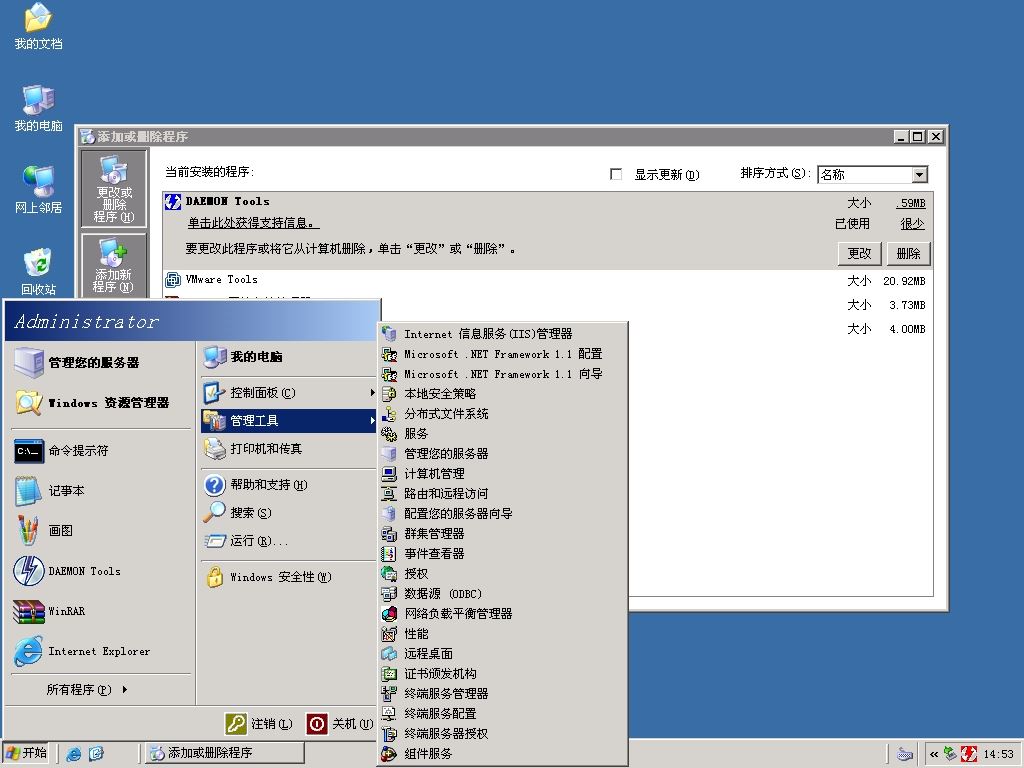Open 本地安全策略 in admin tools

(503, 394)
